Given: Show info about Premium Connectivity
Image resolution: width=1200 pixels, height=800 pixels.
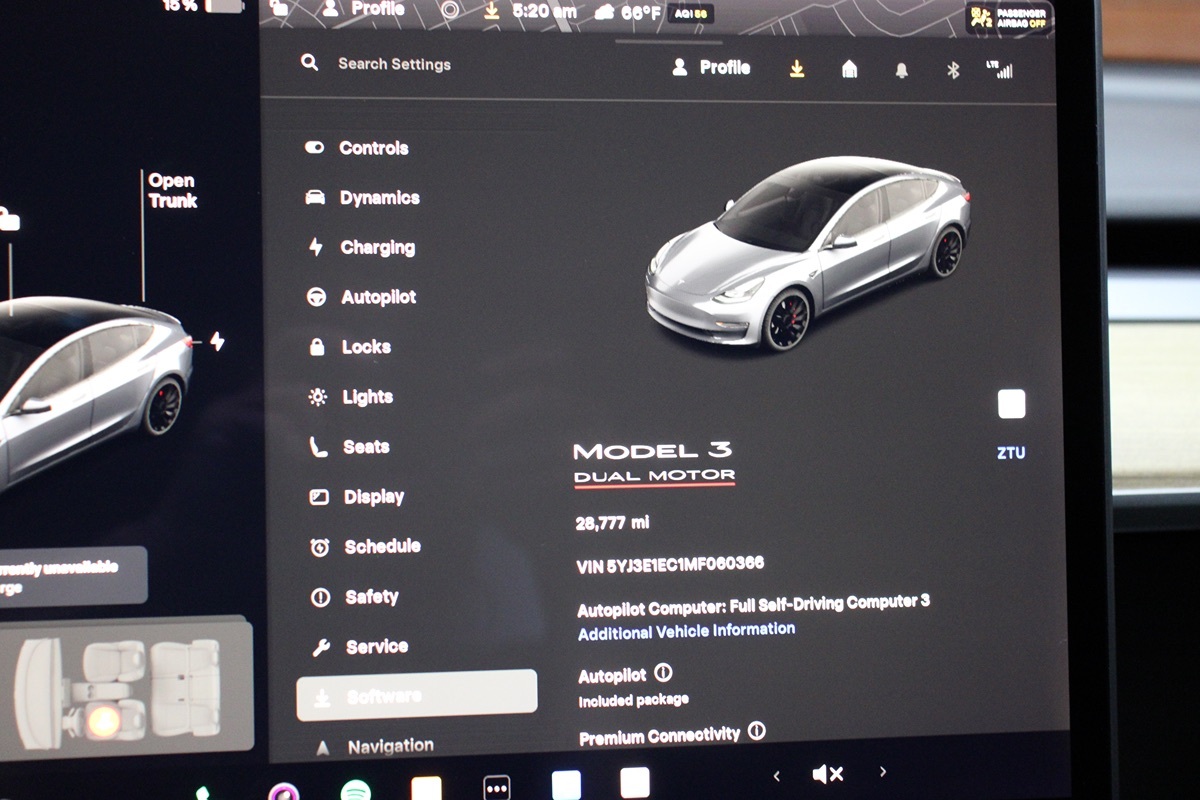Looking at the screenshot, I should pyautogui.click(x=757, y=731).
